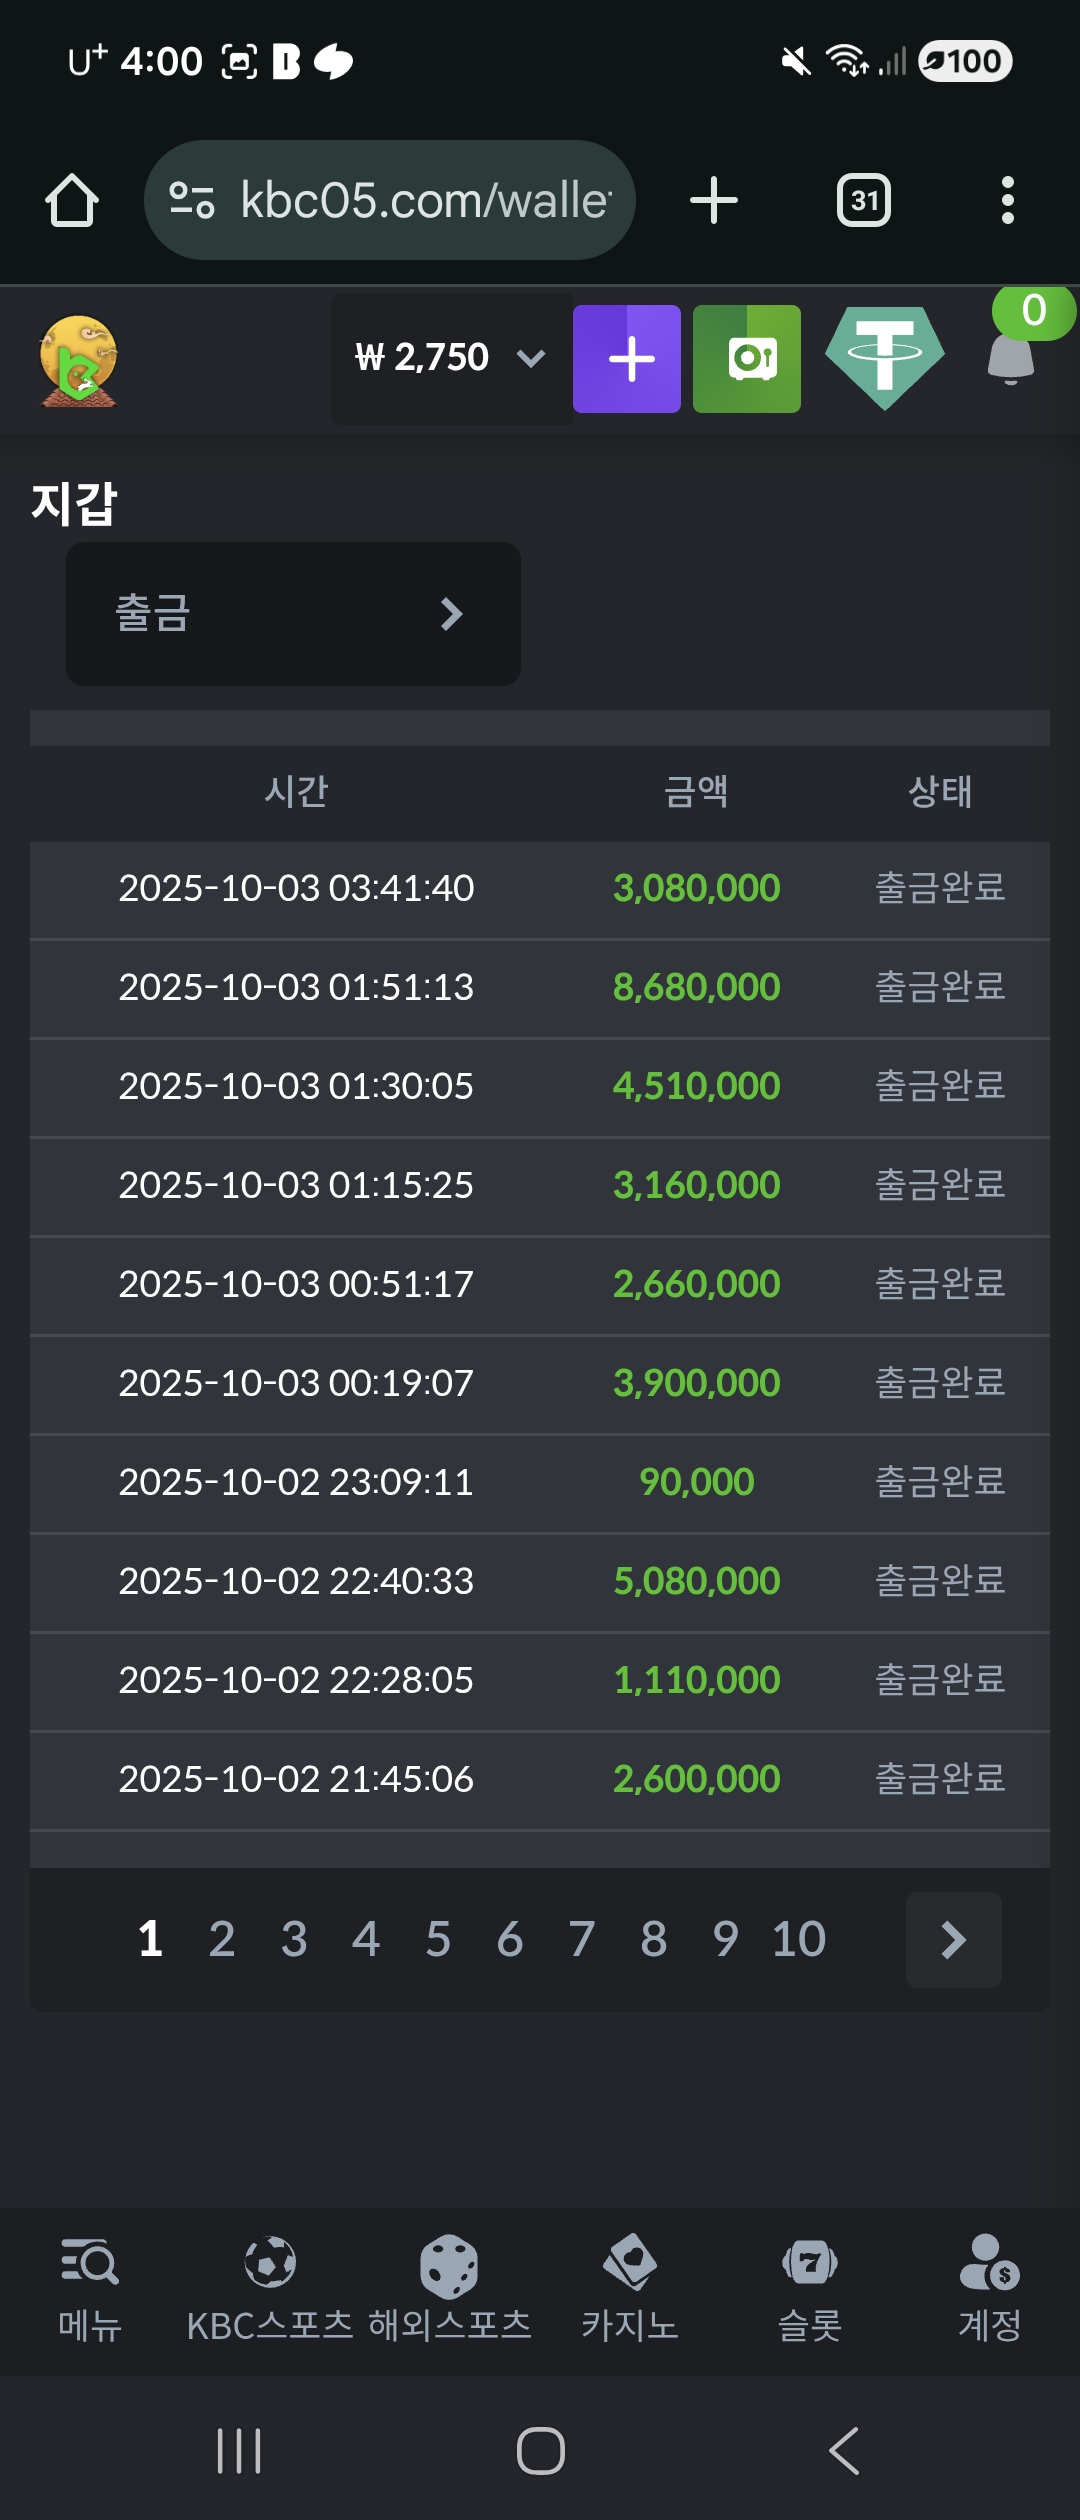The image size is (1080, 2520).
Task: Open the 메뉴 tab
Action: pyautogui.click(x=90, y=2290)
